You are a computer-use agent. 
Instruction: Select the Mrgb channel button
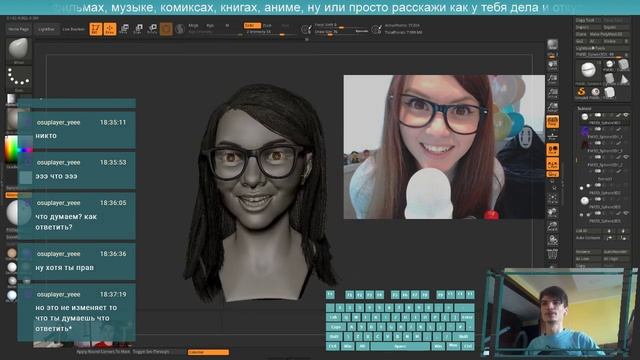click(x=193, y=26)
